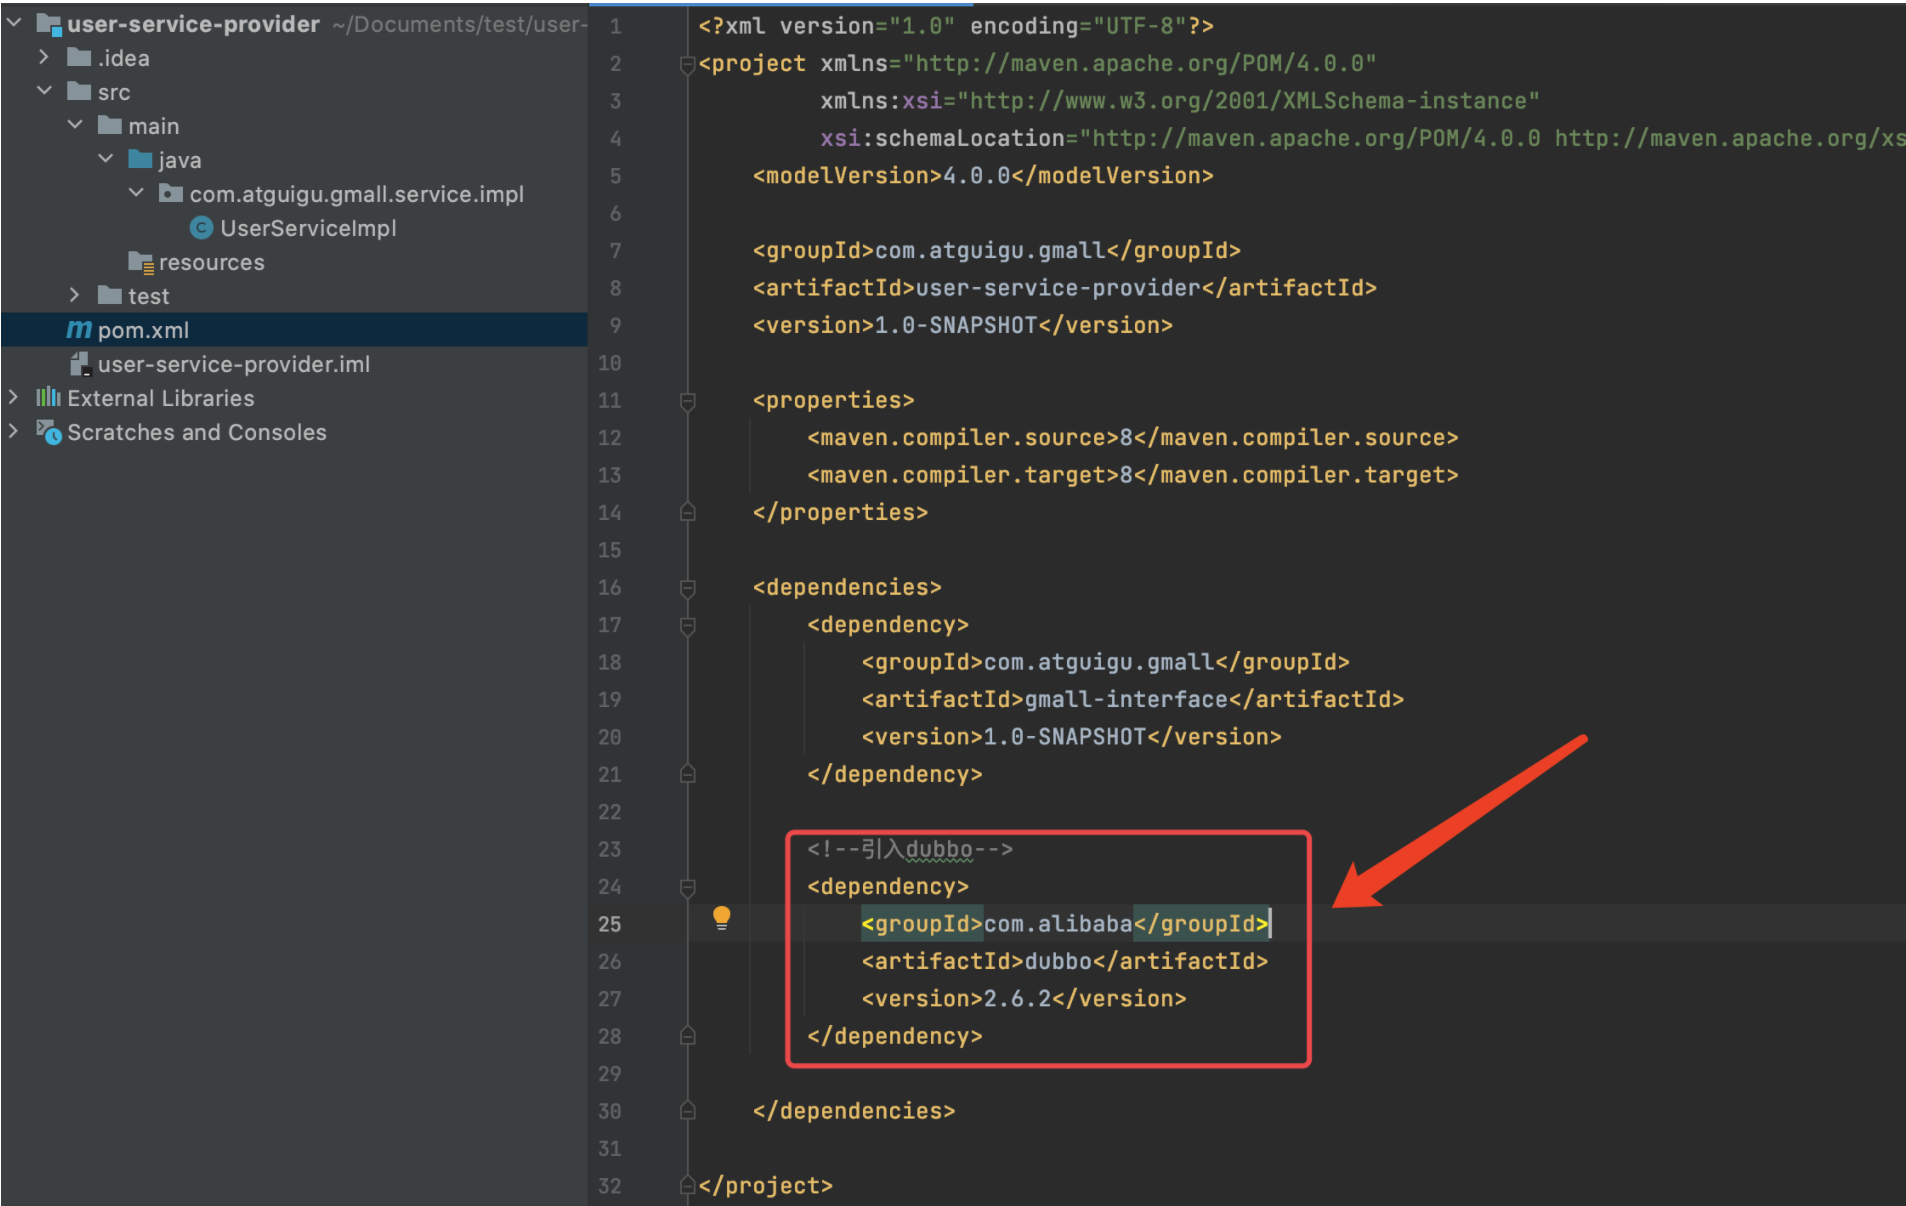Screen dimensions: 1906x1206
Task: Click version 2.6.2 text
Action: [x=1017, y=998]
